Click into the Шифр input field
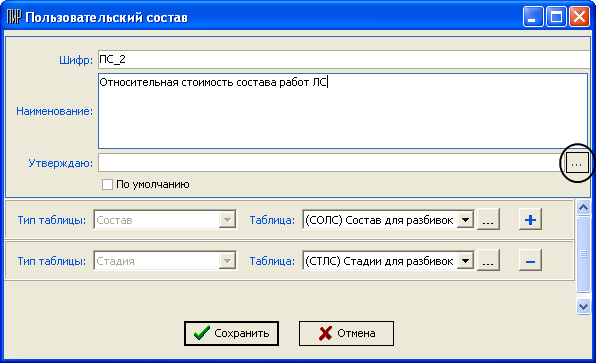The width and height of the screenshot is (596, 363). 344,60
